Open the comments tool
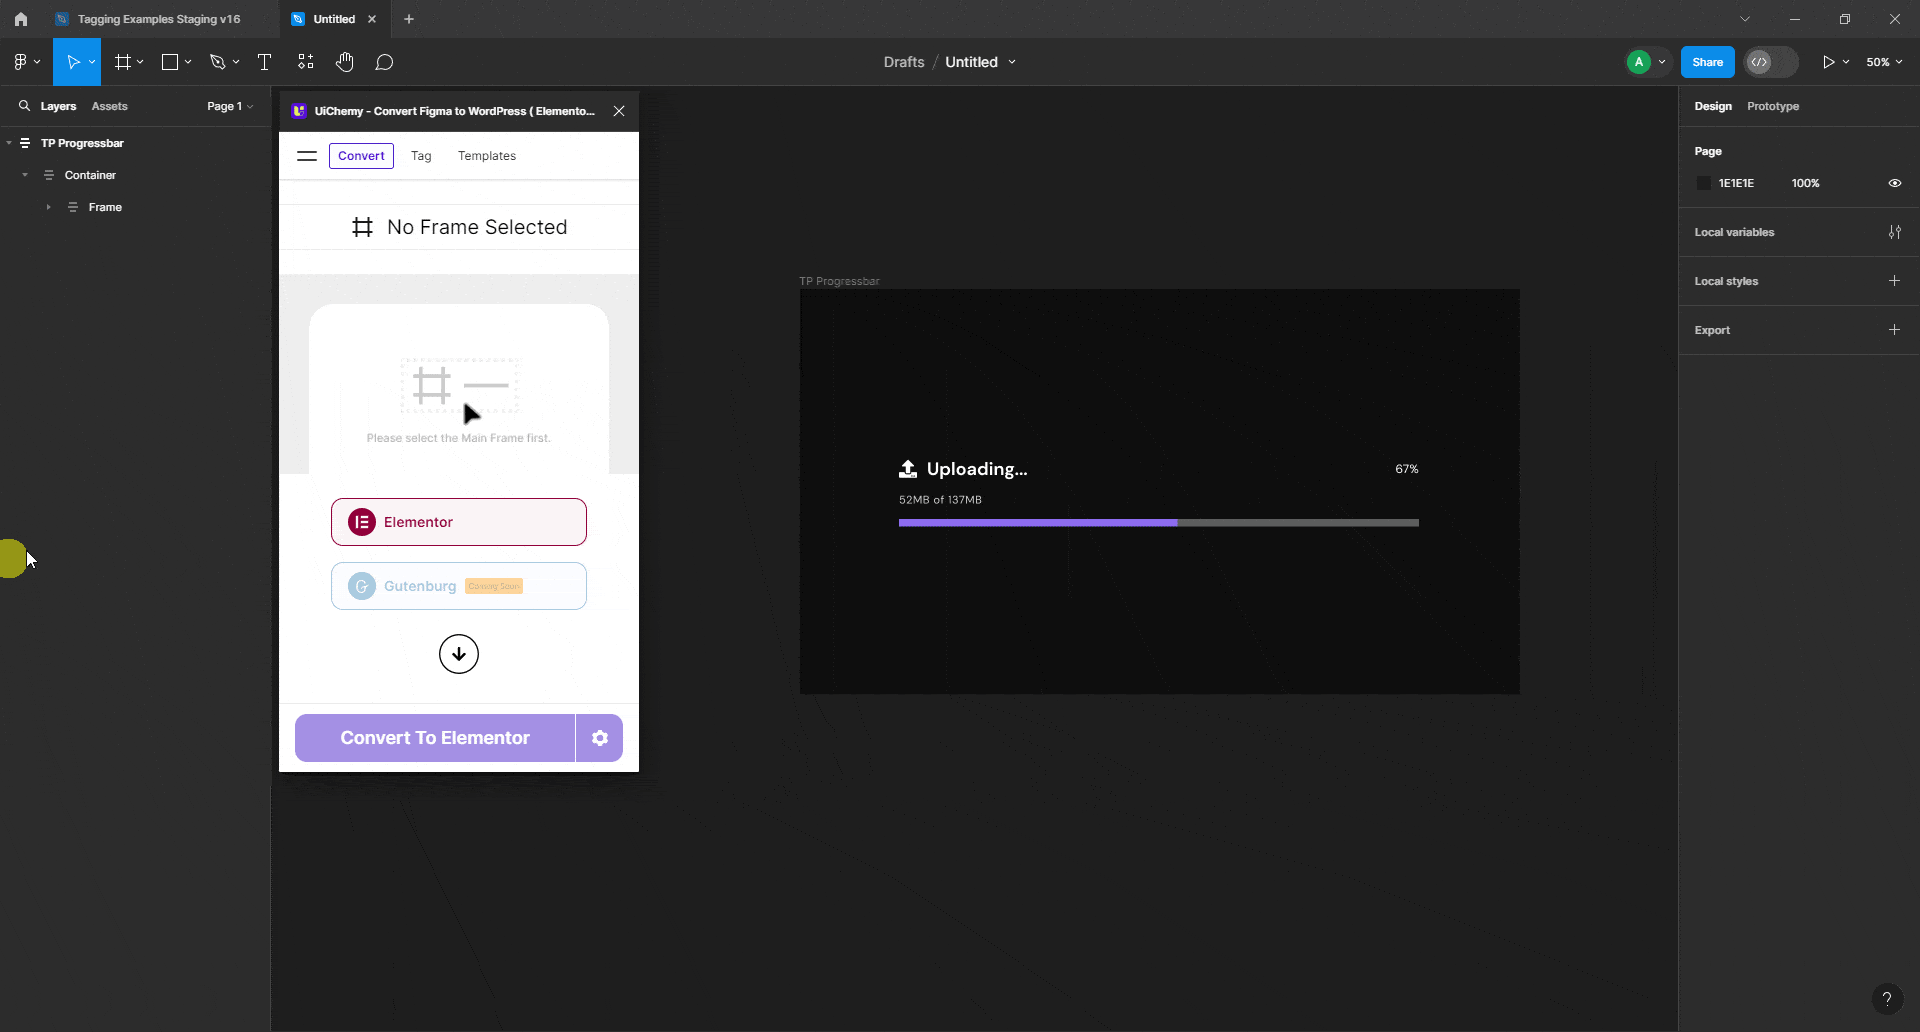Screen dimensions: 1920x1032 coord(385,61)
